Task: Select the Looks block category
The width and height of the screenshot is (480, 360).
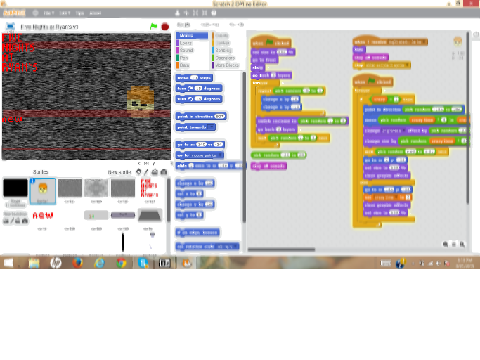Action: [186, 43]
